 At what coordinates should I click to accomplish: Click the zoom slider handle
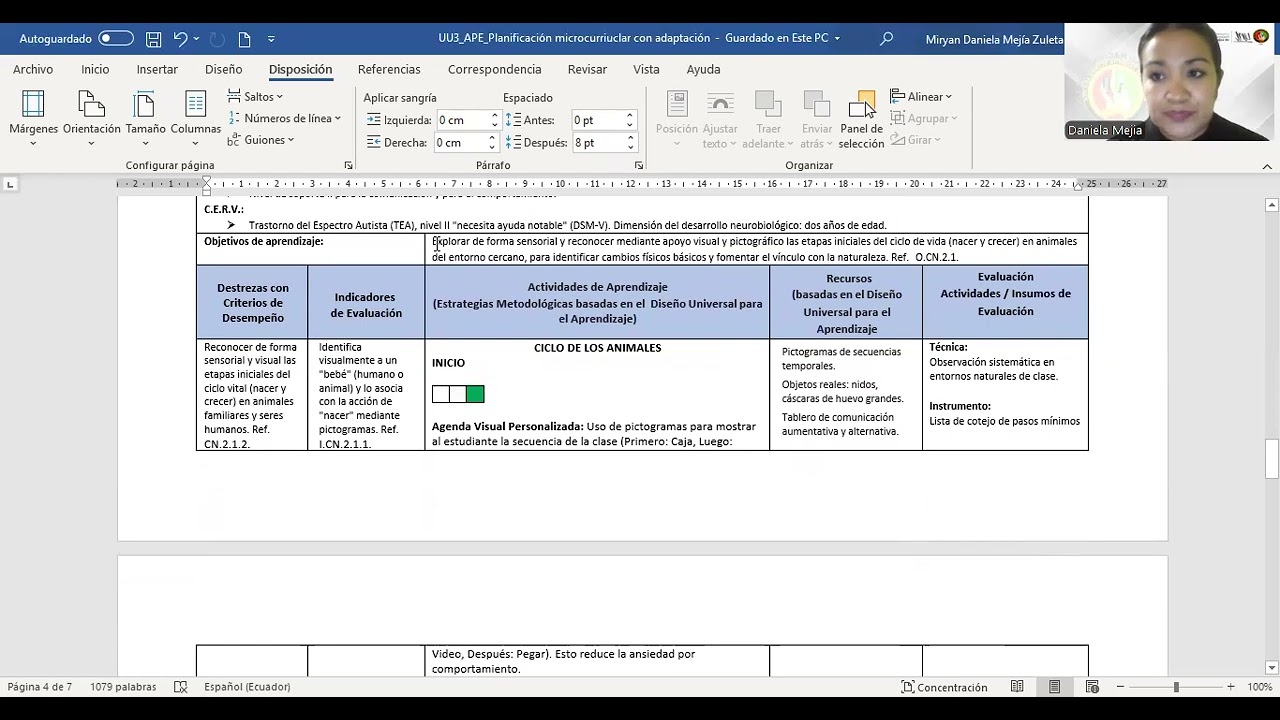[x=1176, y=687]
